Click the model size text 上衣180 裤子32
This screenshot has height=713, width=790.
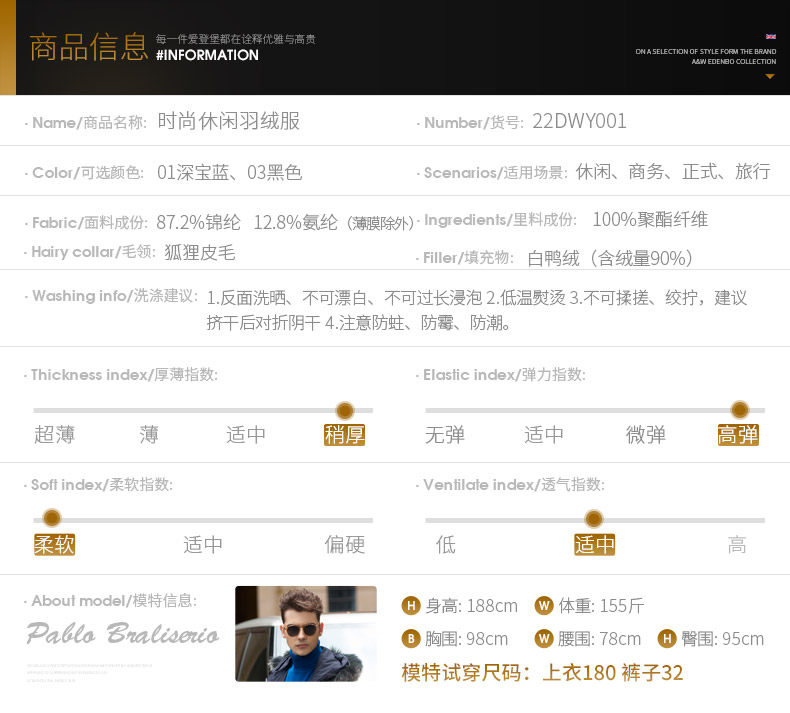click(613, 673)
